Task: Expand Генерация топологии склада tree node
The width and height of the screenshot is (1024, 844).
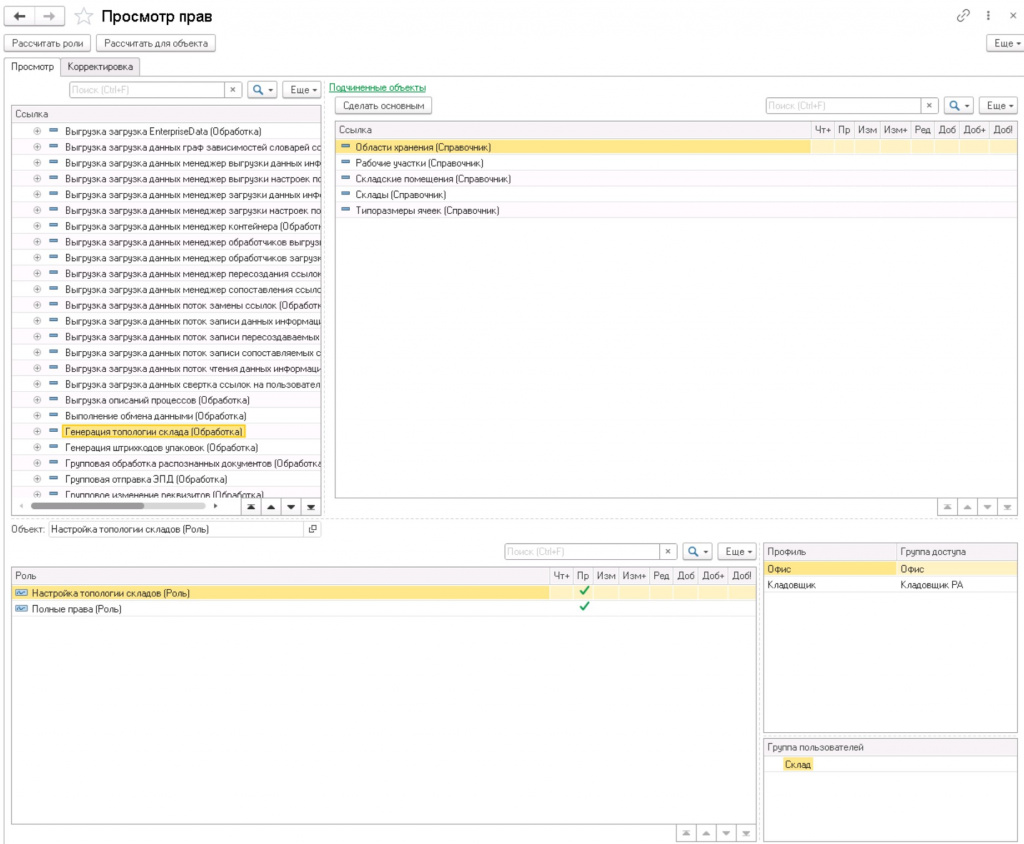Action: 37,431
